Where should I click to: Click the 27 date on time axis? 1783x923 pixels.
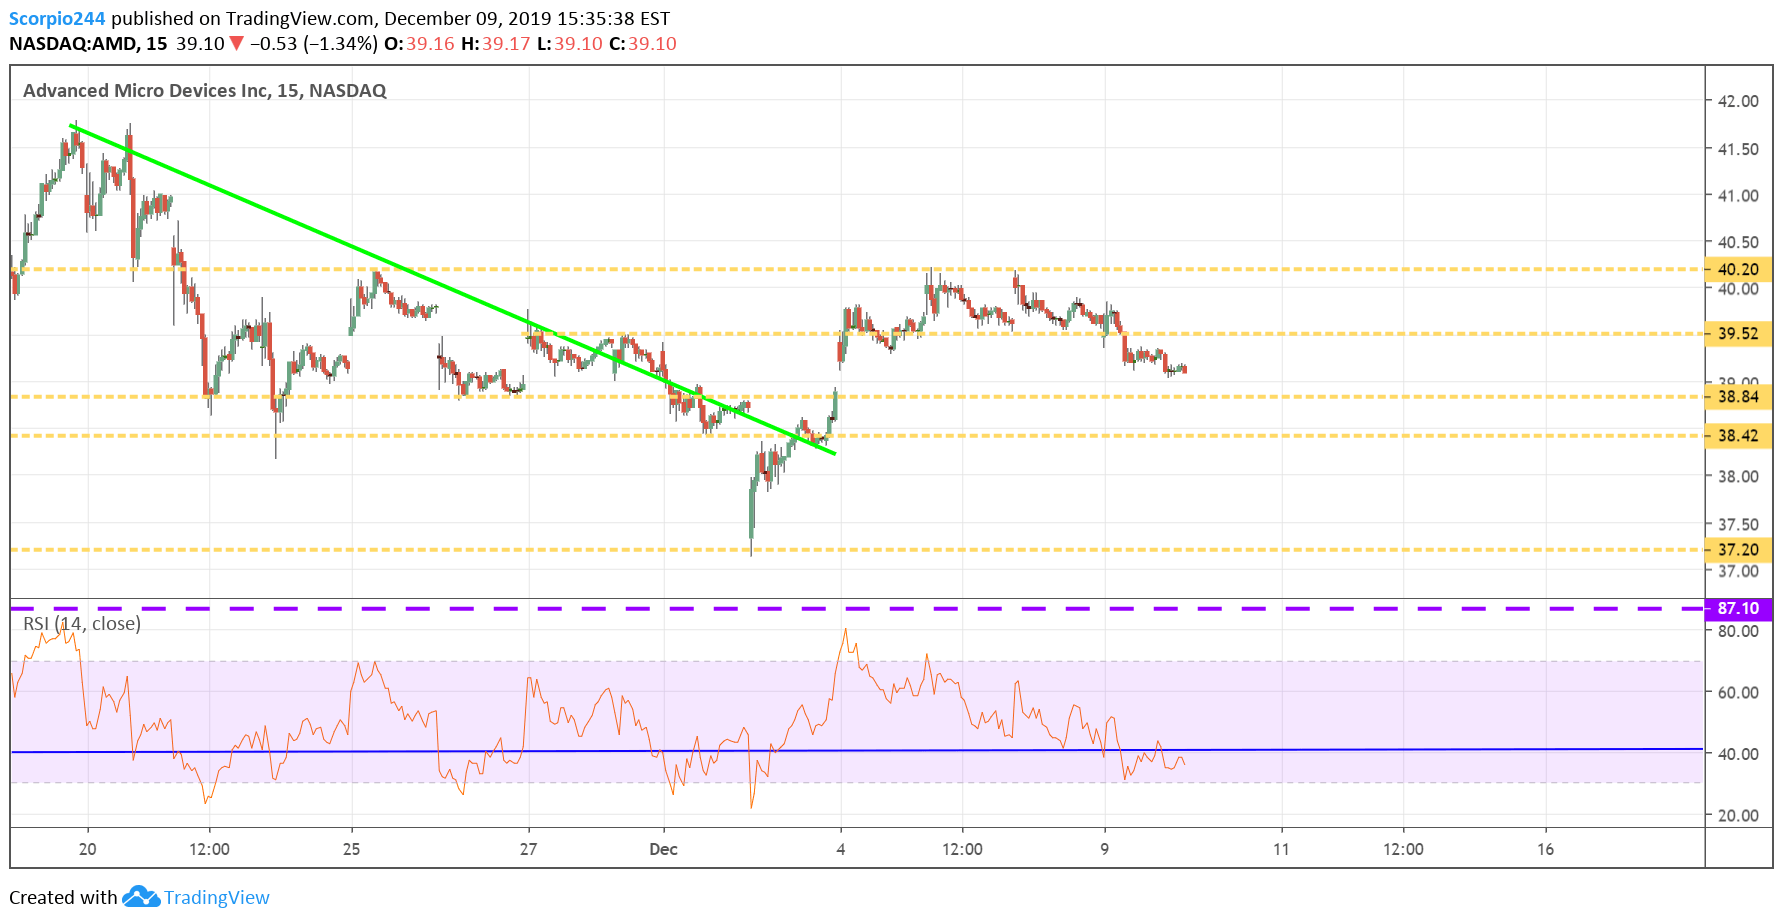[x=528, y=849]
